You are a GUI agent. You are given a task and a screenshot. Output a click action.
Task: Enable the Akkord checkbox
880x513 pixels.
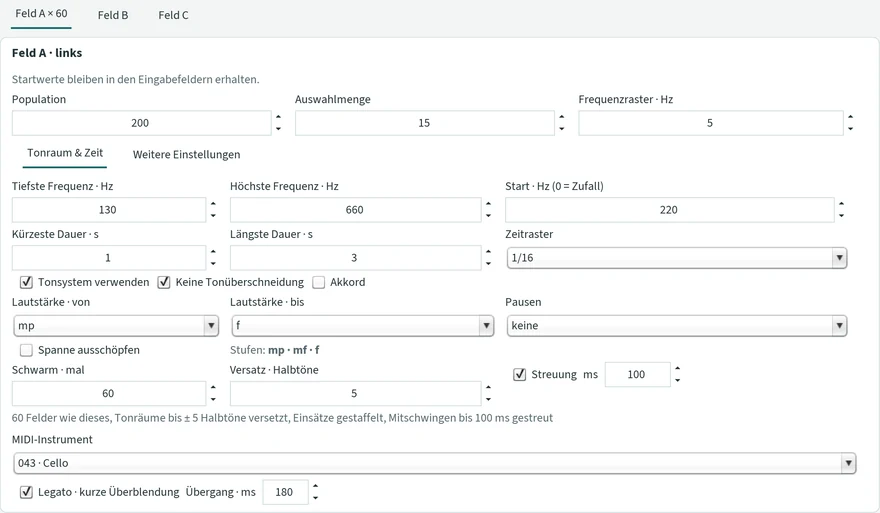[318, 282]
